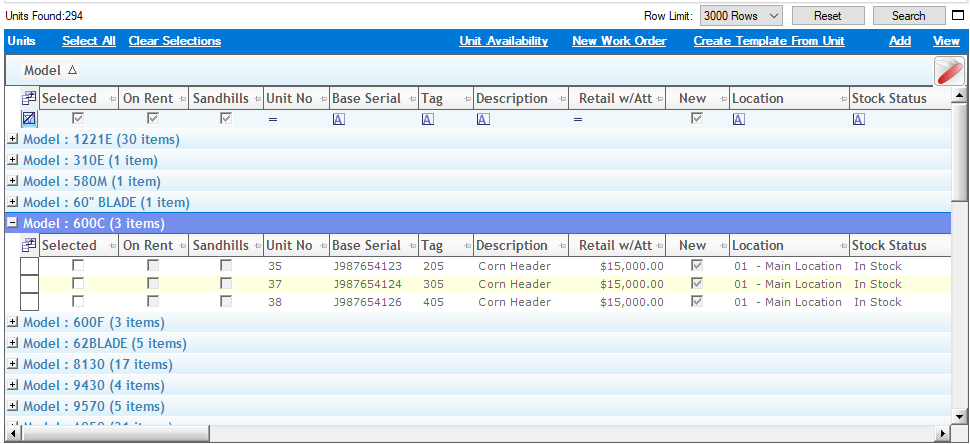Open the Row Limit dropdown
The image size is (970, 444).
741,16
